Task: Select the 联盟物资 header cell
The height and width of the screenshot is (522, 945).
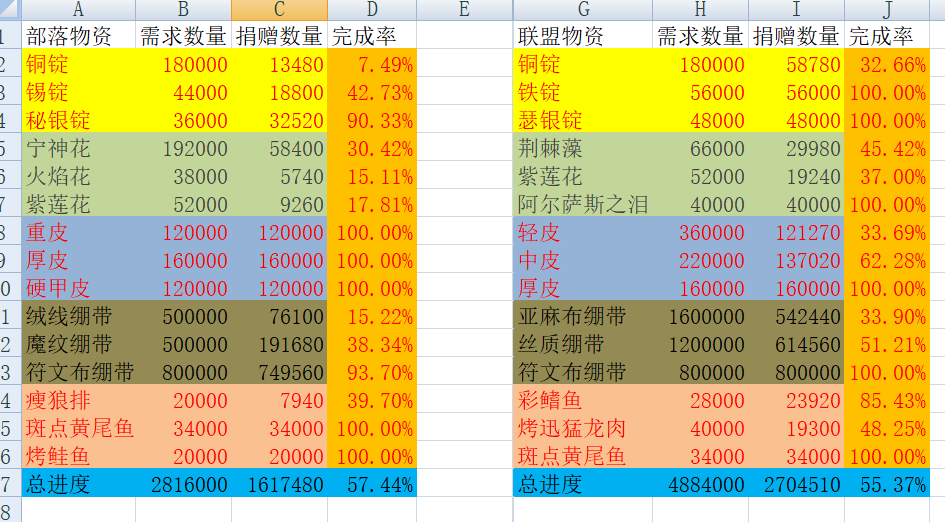Action: point(562,37)
